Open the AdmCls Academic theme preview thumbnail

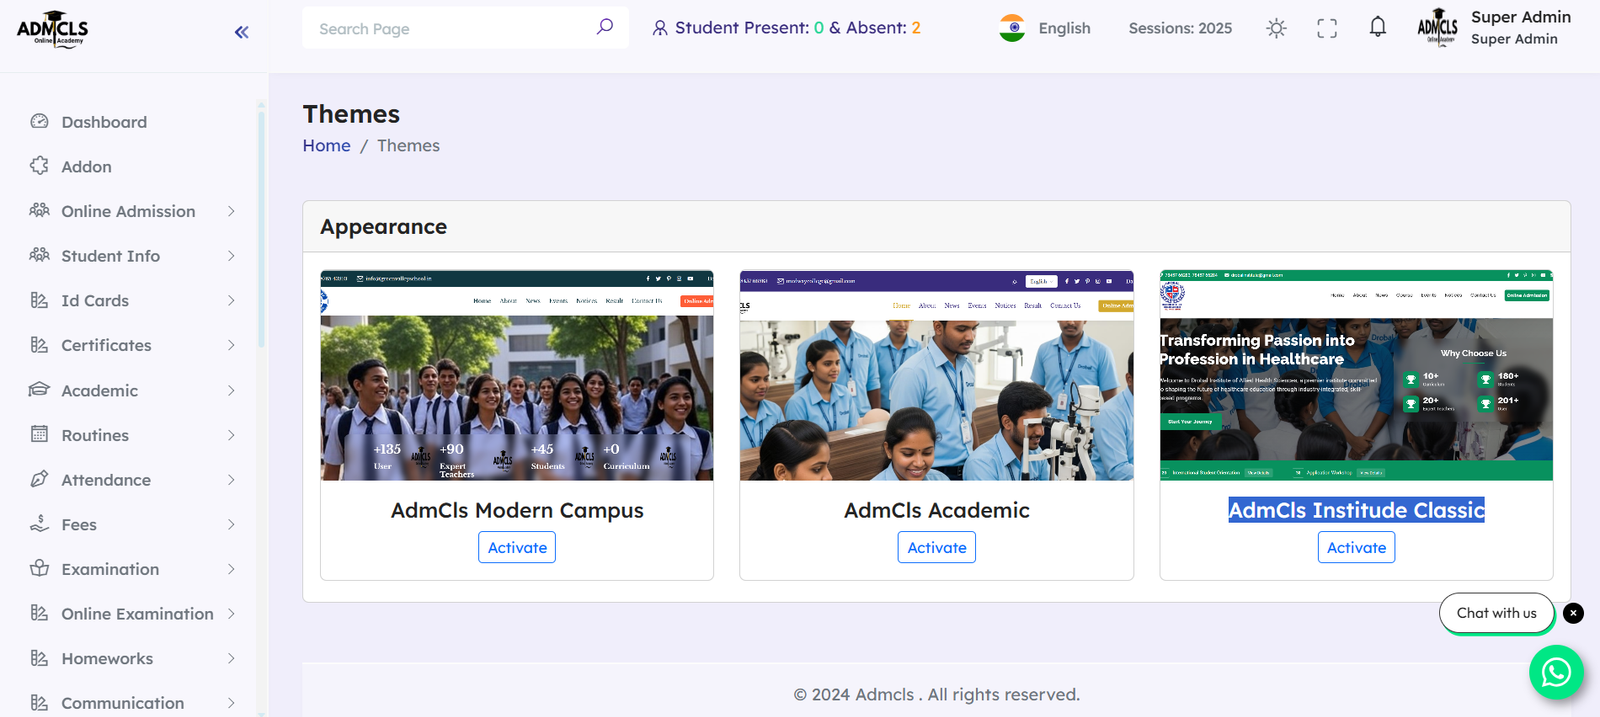click(936, 376)
